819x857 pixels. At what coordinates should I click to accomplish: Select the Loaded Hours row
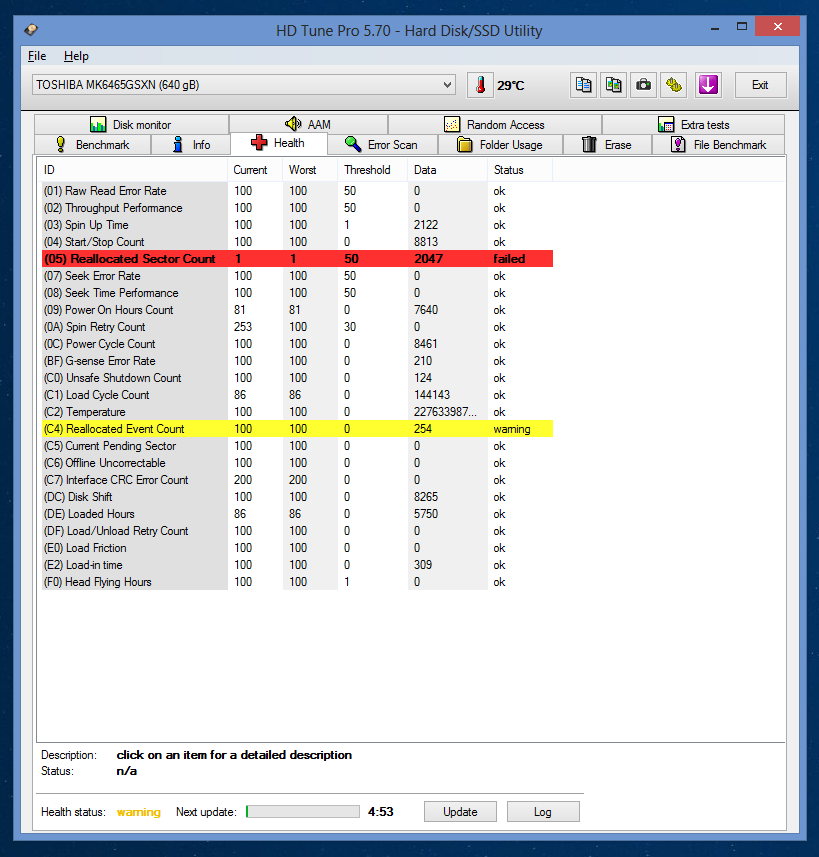click(297, 514)
